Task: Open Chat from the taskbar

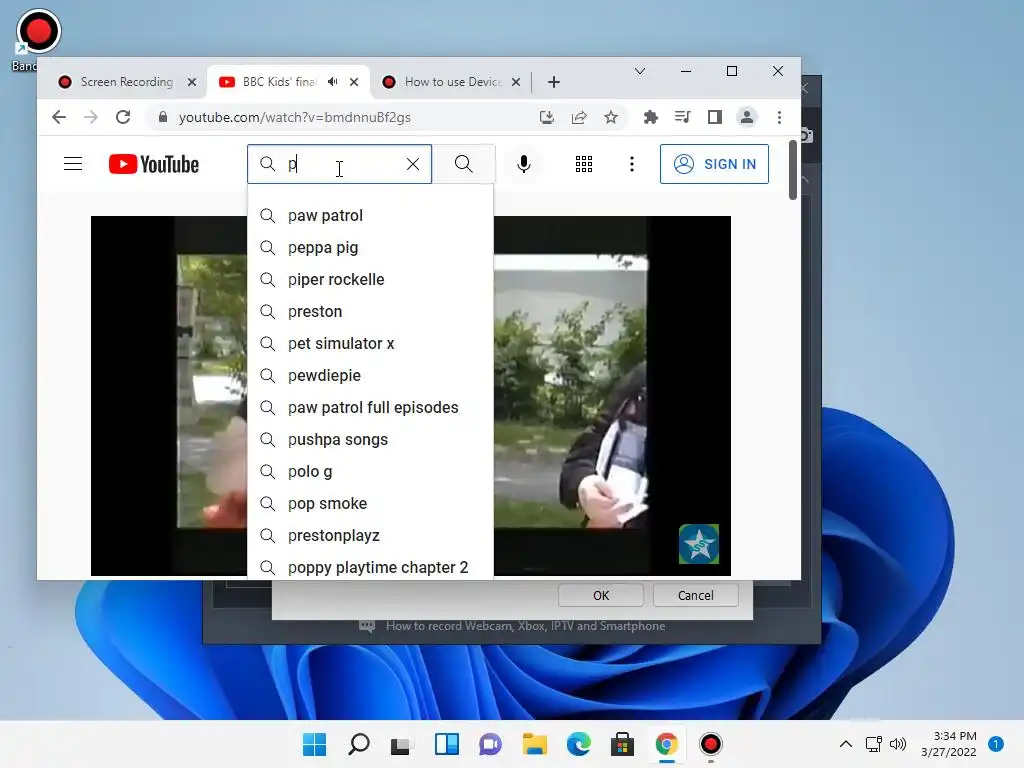Action: point(490,744)
